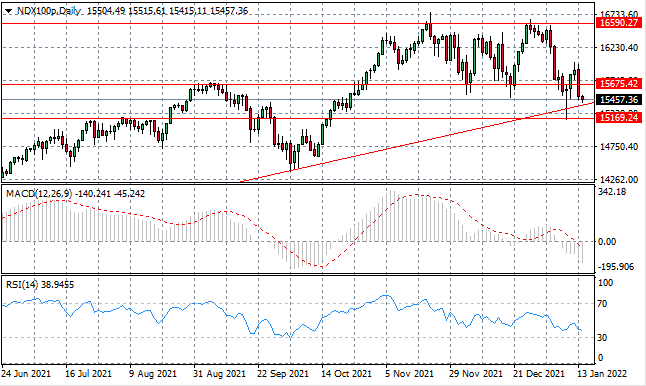The width and height of the screenshot is (646, 386).
Task: Click the 14 Oct 2021 date label
Action: tap(346, 374)
